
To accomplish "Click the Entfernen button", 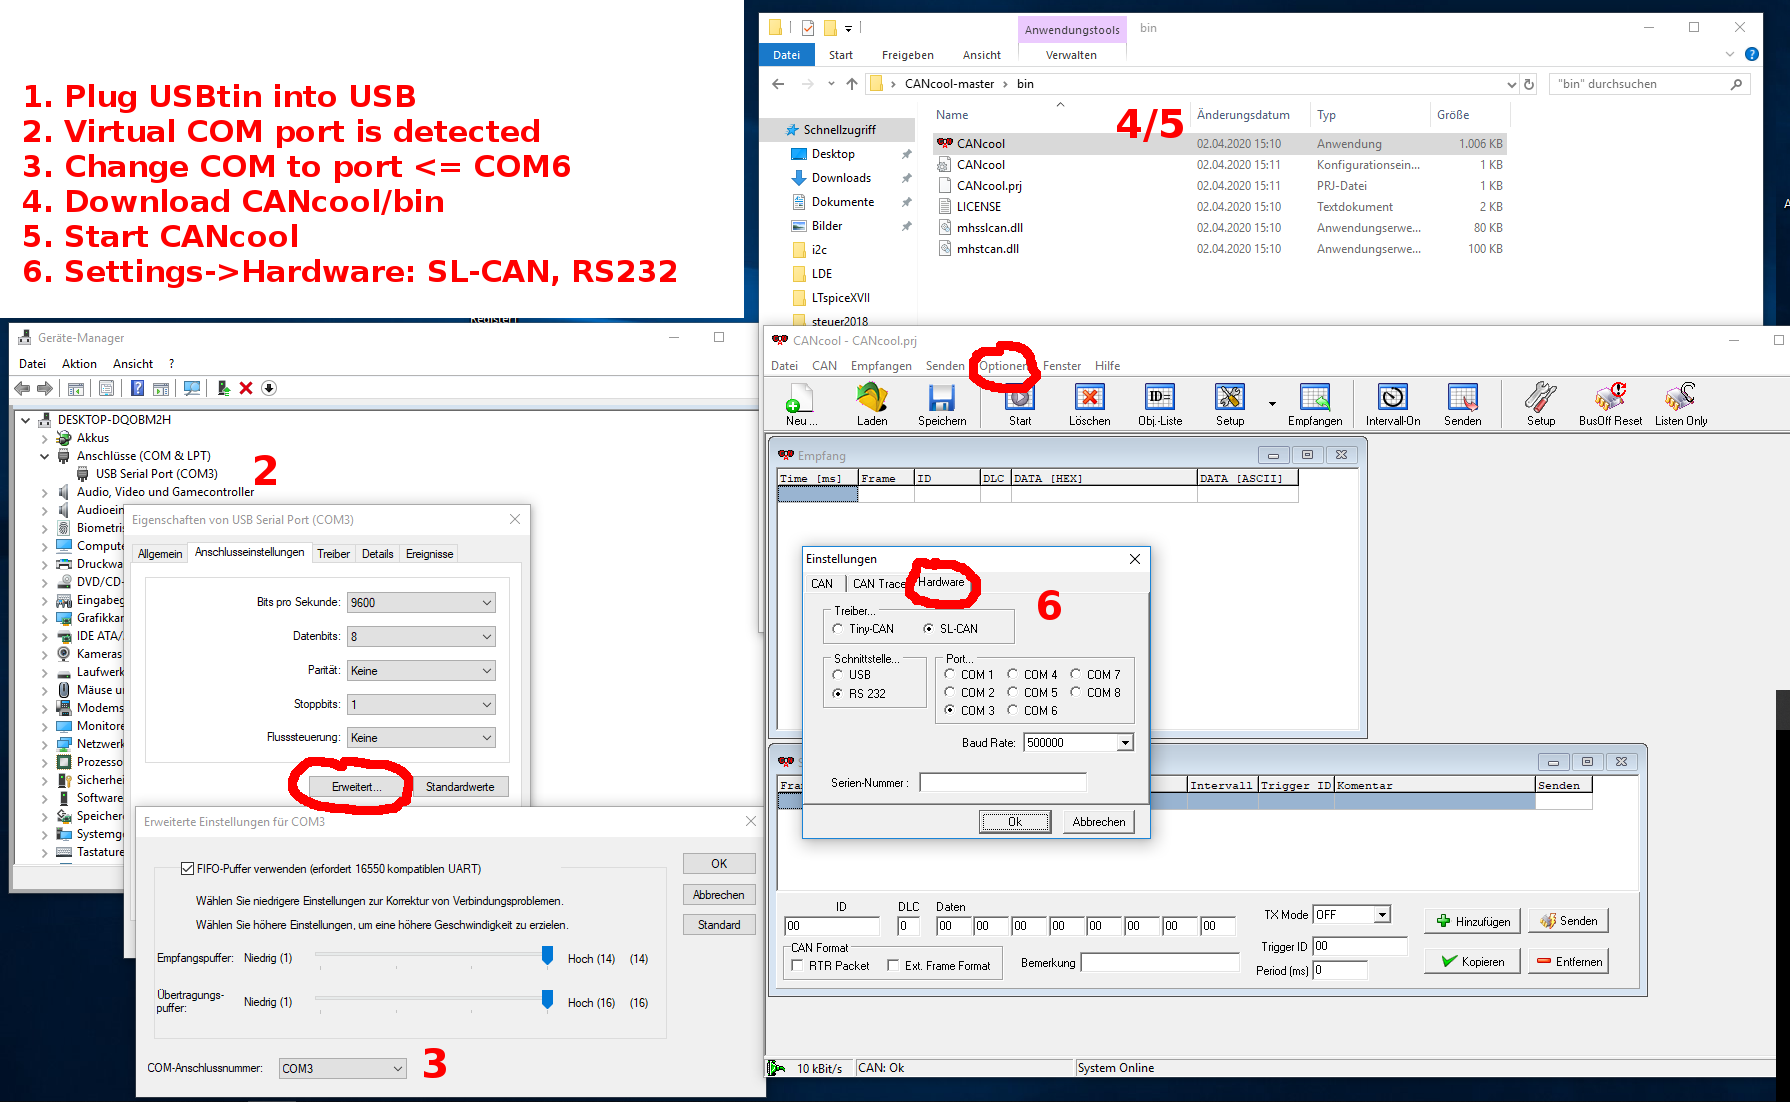I will (1569, 962).
